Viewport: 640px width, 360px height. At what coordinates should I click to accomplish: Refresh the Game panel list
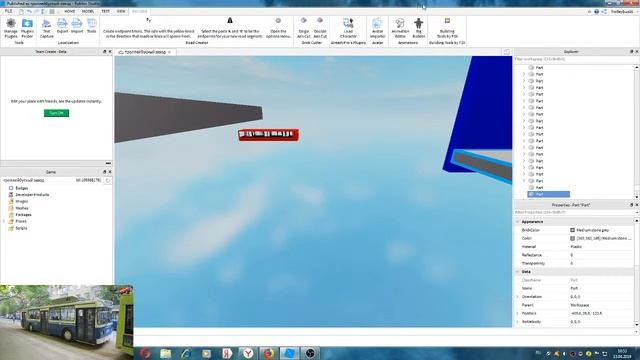coord(108,180)
